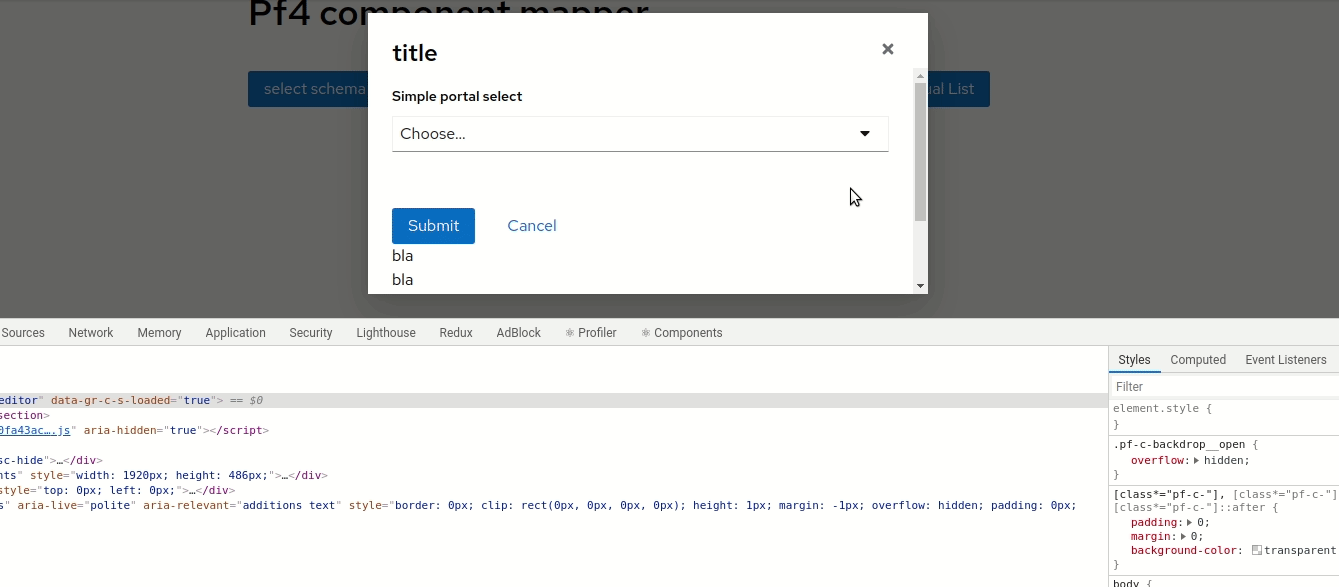Image resolution: width=1339 pixels, height=587 pixels.
Task: Click the caret arrow in Choose... select
Action: pos(865,134)
